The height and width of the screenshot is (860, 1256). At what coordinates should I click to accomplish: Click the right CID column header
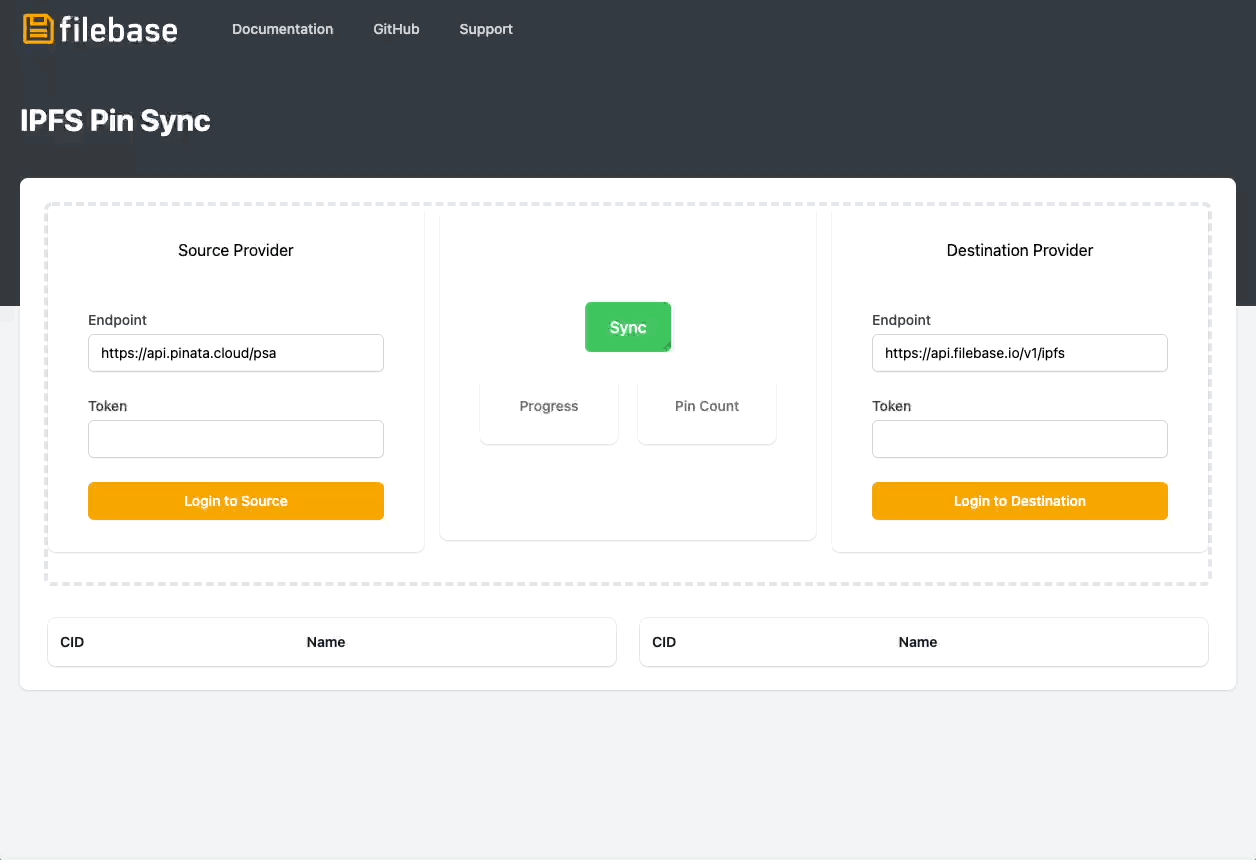664,642
